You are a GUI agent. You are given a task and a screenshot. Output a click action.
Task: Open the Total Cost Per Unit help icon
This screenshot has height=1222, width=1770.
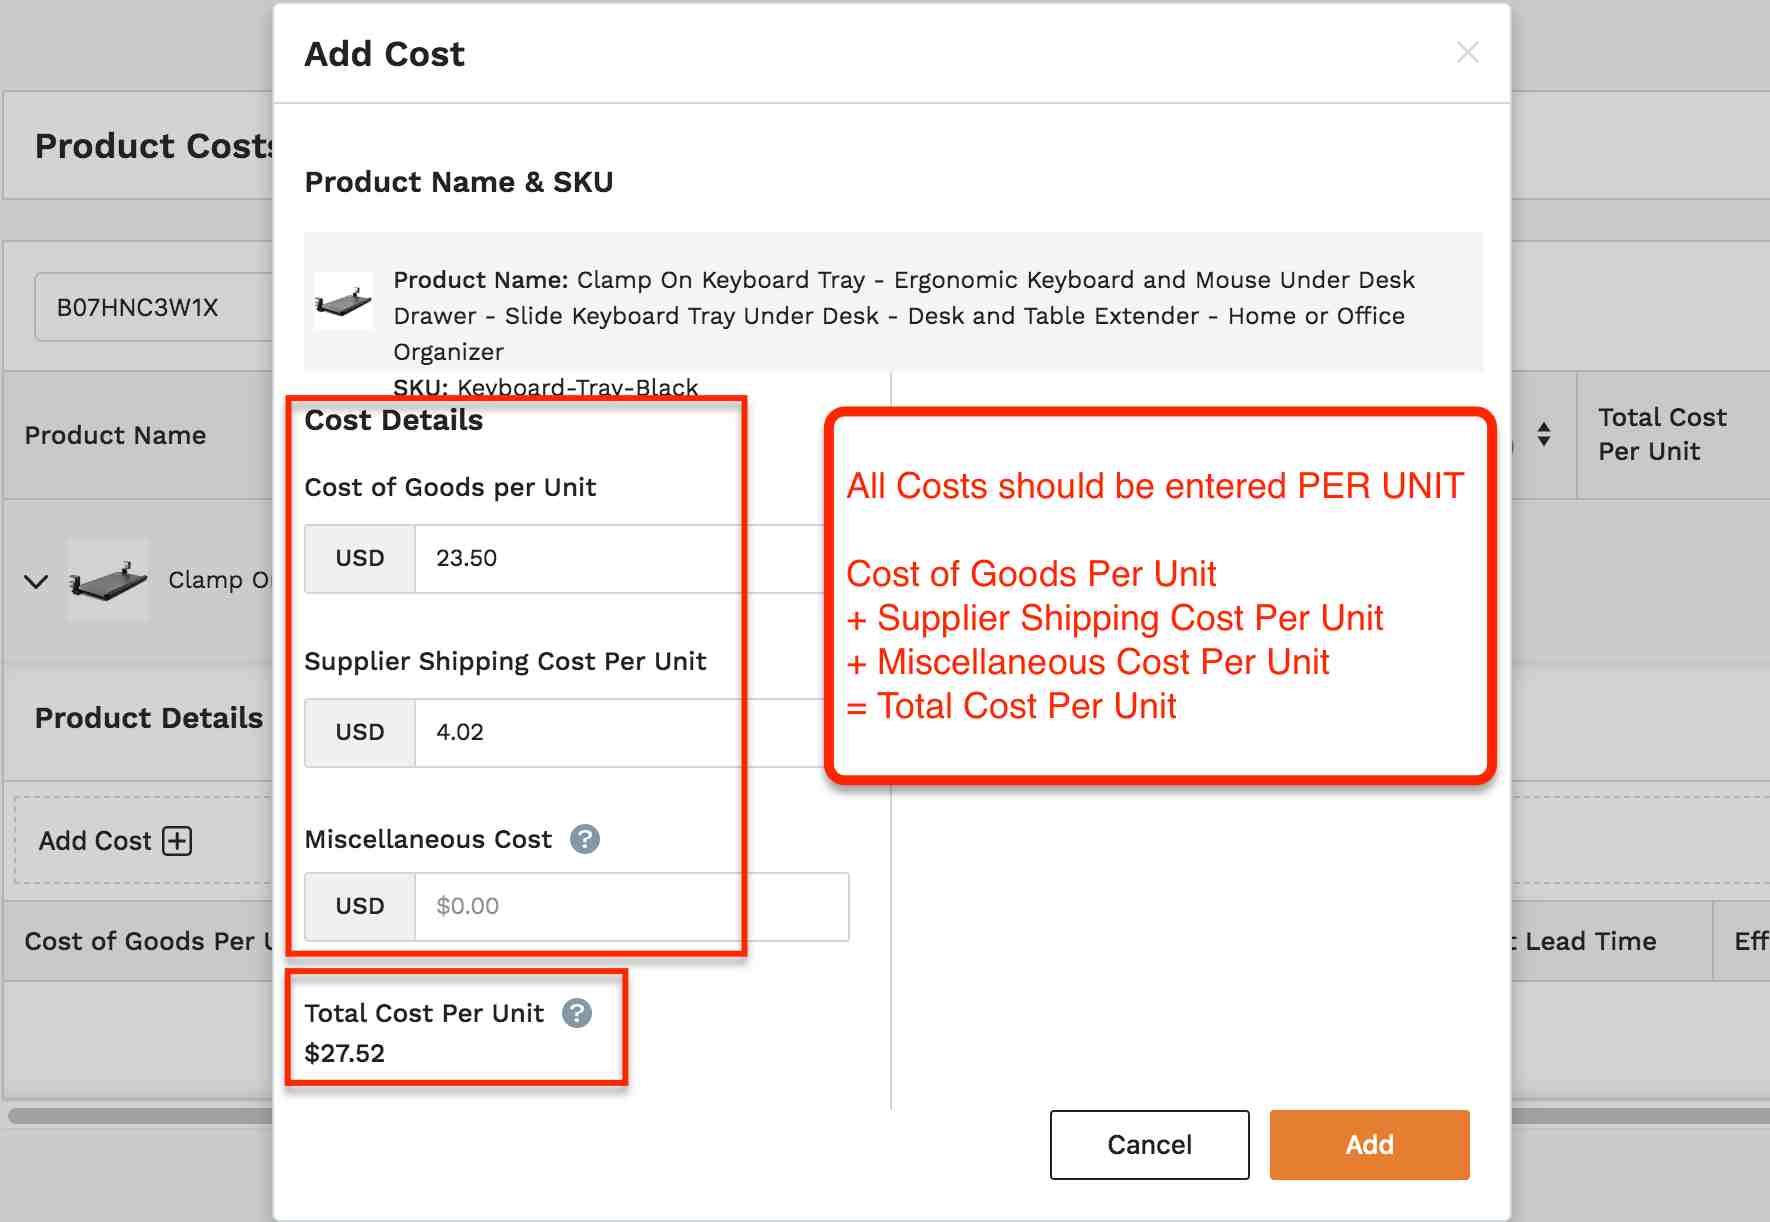(577, 1013)
